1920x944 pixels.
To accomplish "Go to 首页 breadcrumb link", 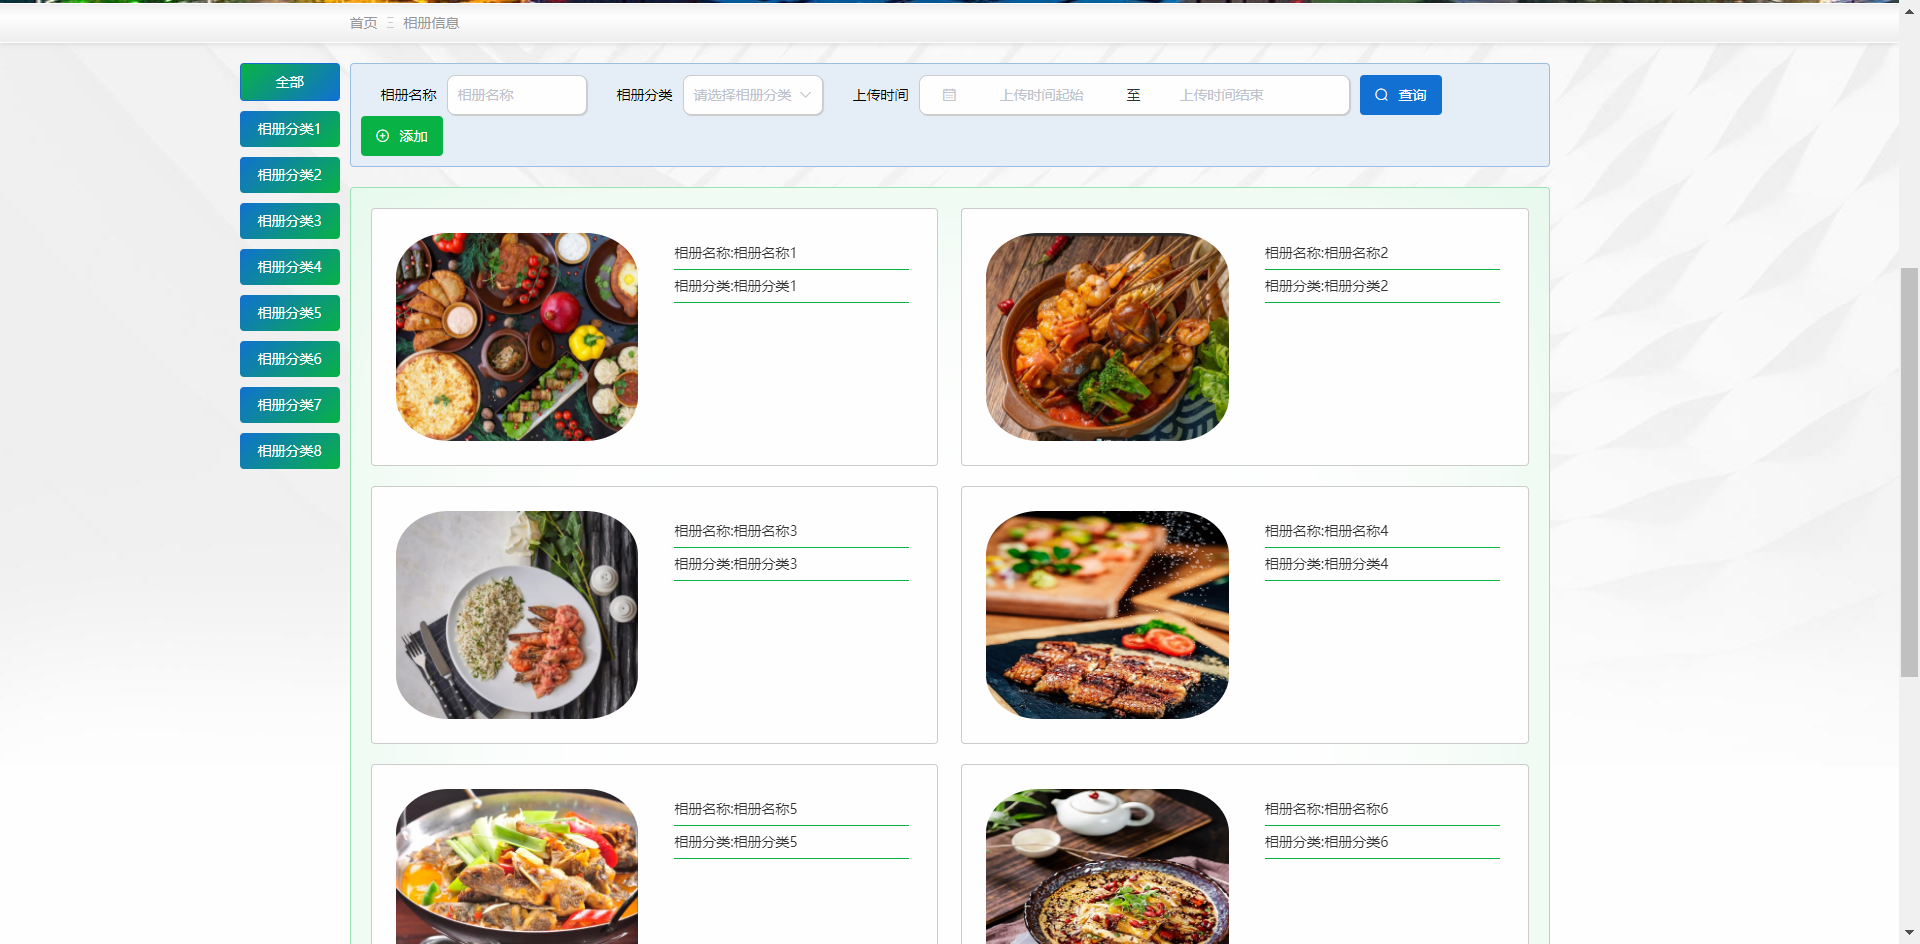I will [x=363, y=23].
